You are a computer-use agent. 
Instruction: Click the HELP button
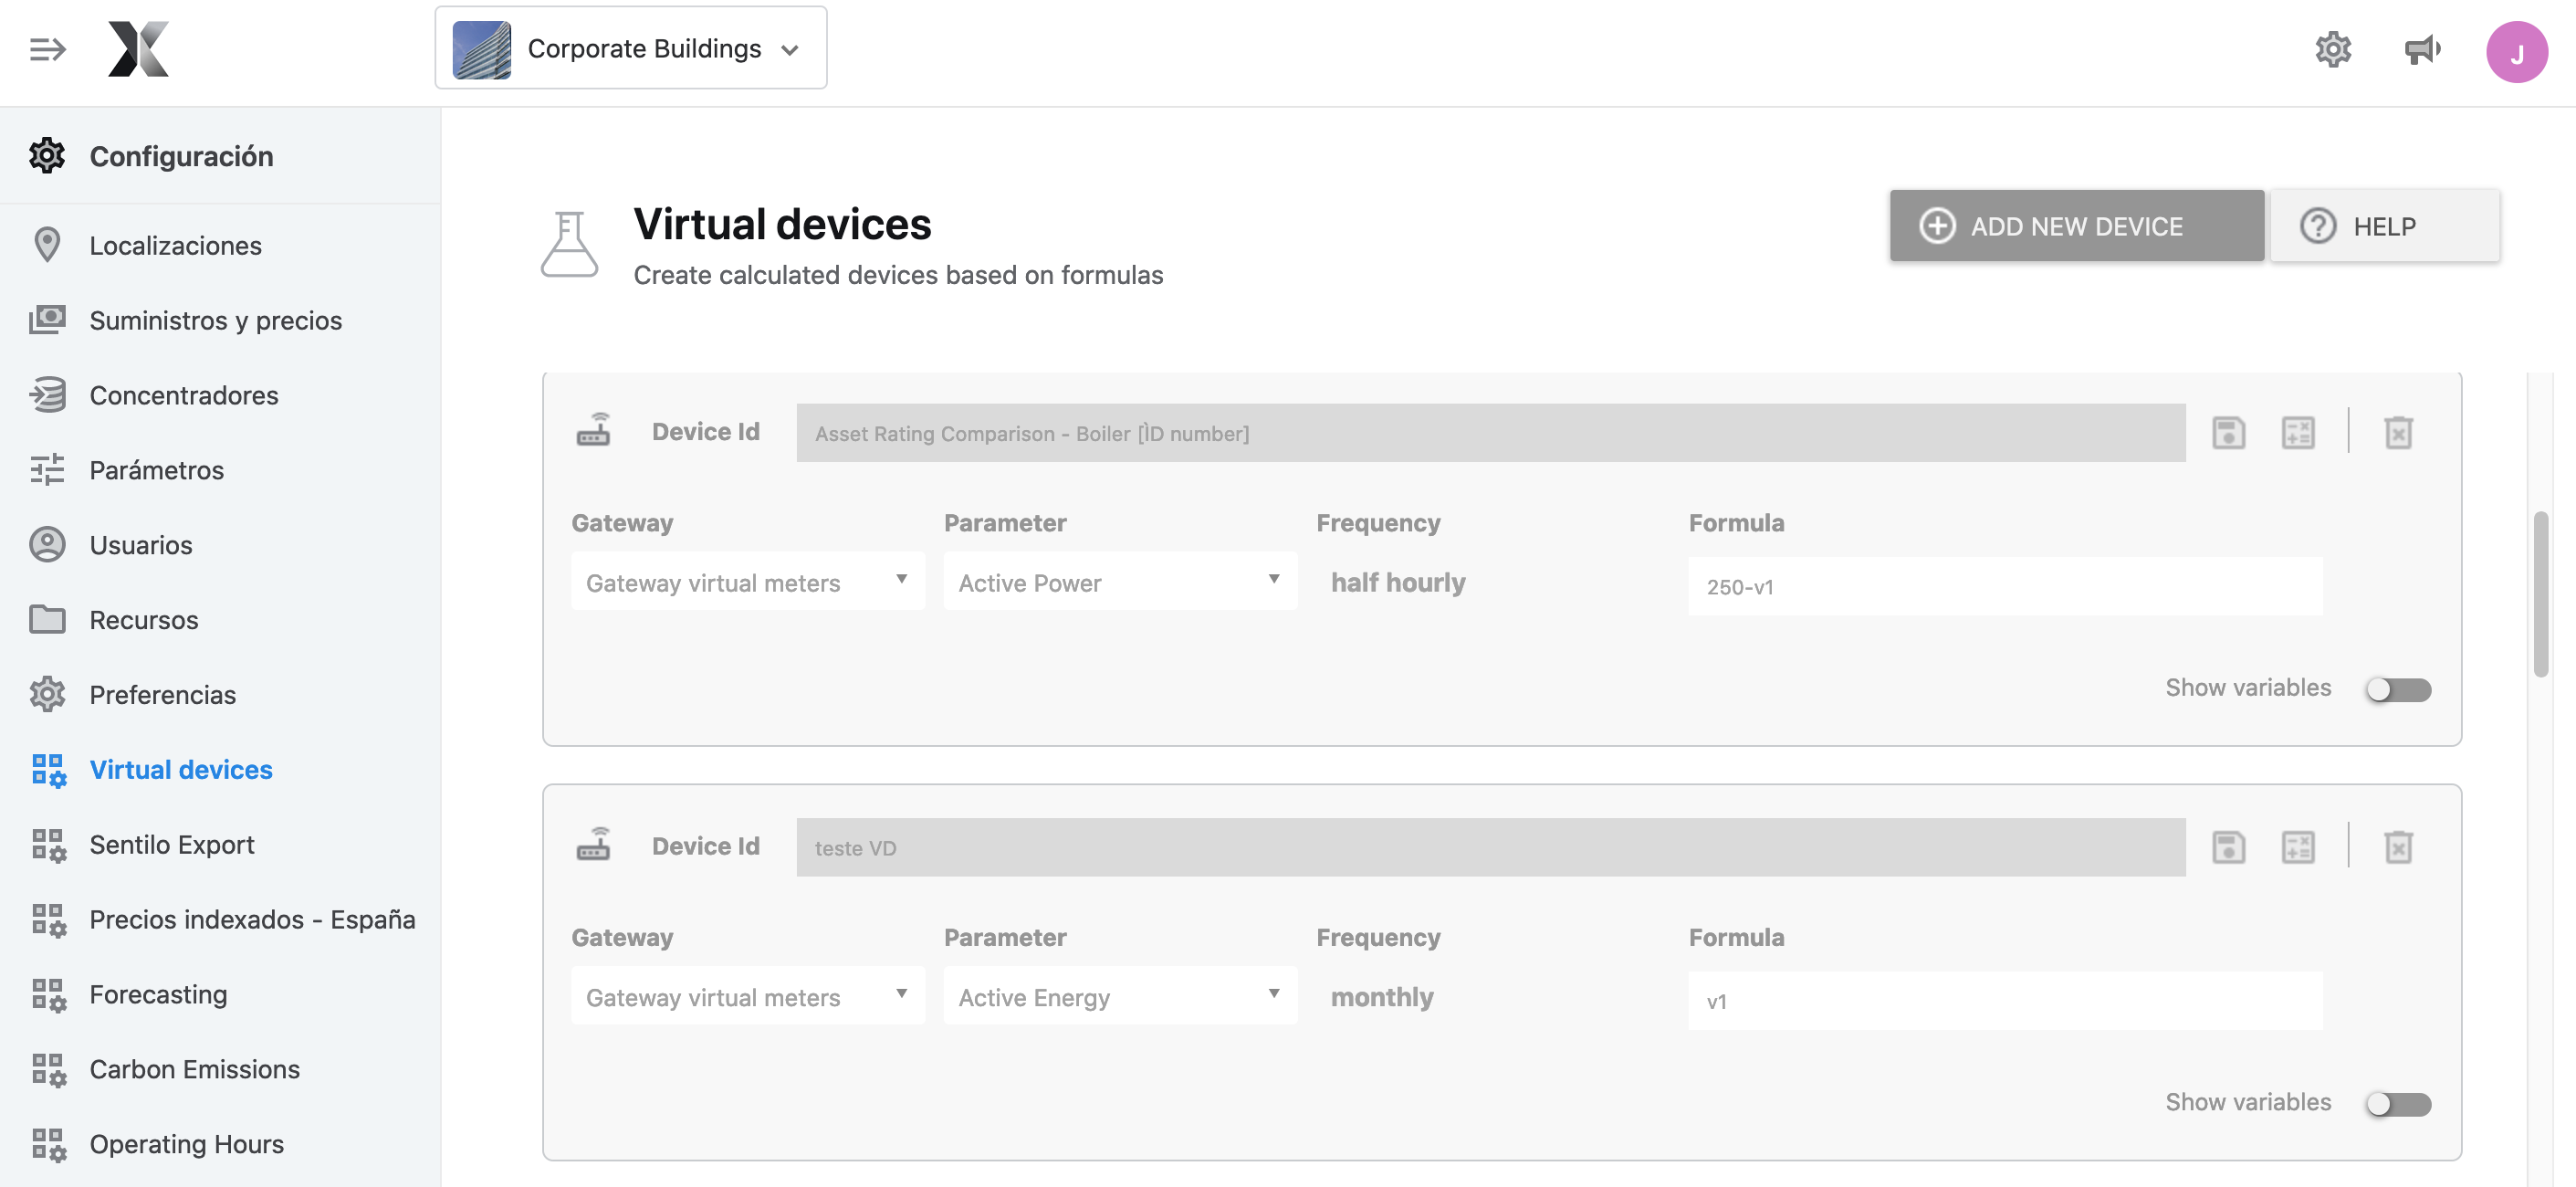(2385, 226)
